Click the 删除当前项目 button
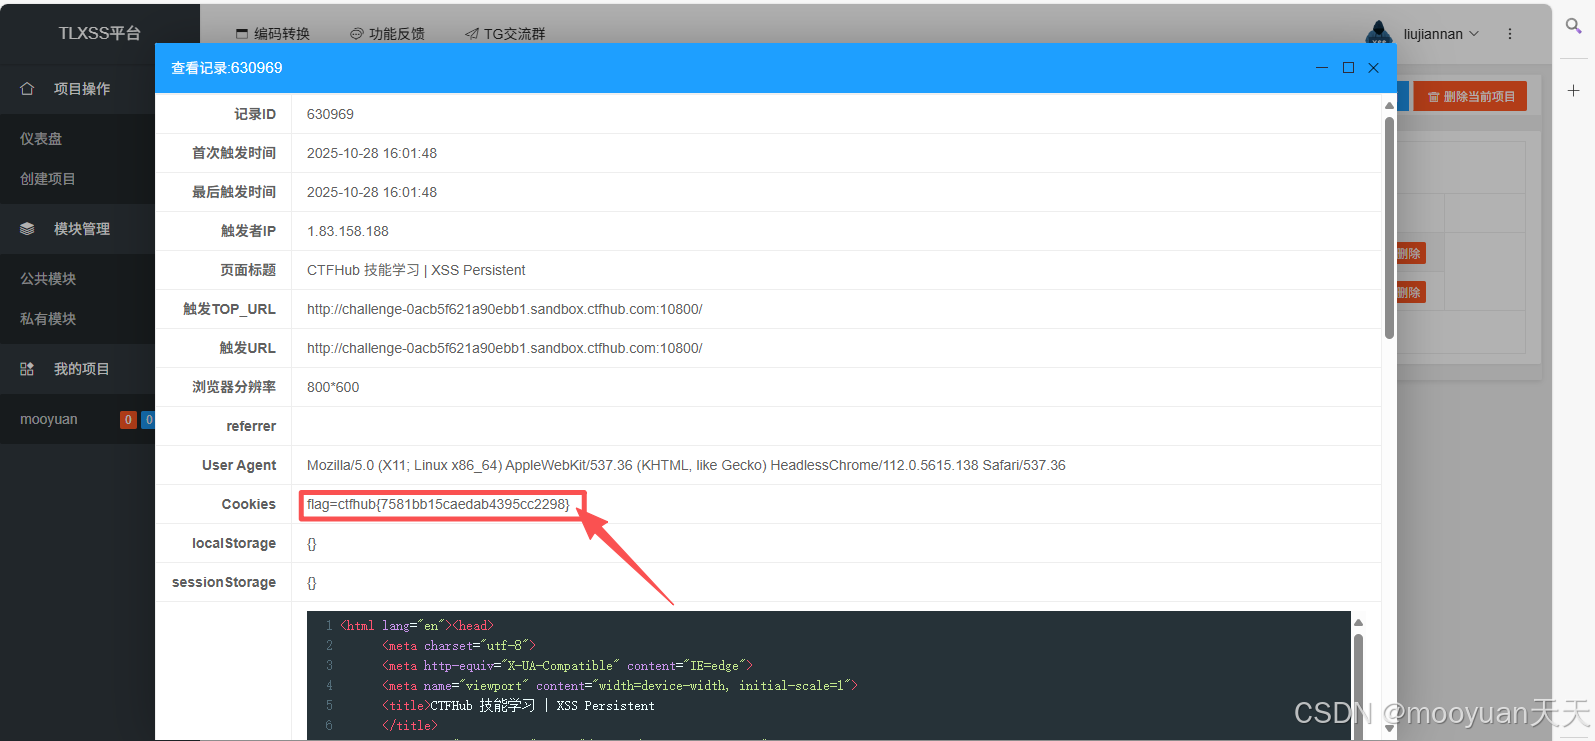The width and height of the screenshot is (1595, 741). tap(1470, 96)
